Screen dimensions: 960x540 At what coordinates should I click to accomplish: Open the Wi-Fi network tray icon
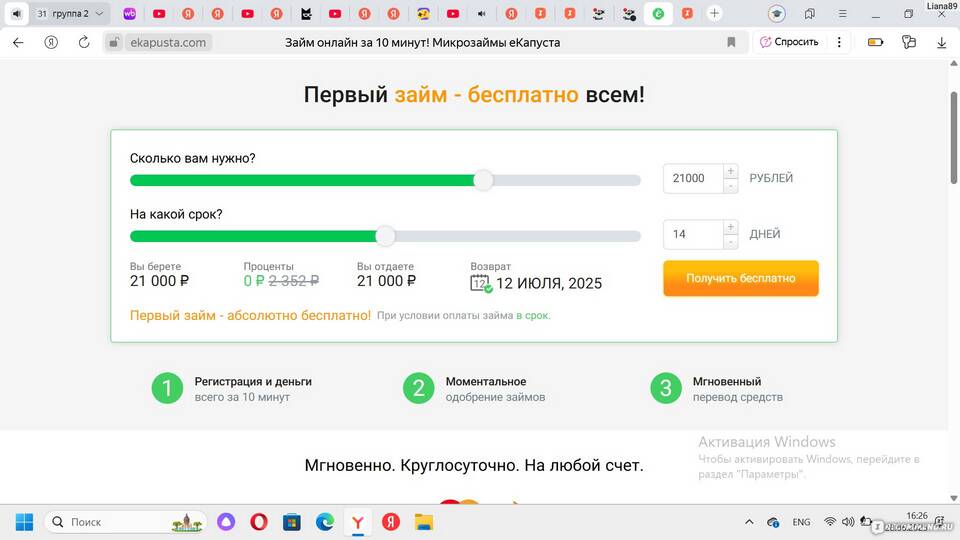830,522
